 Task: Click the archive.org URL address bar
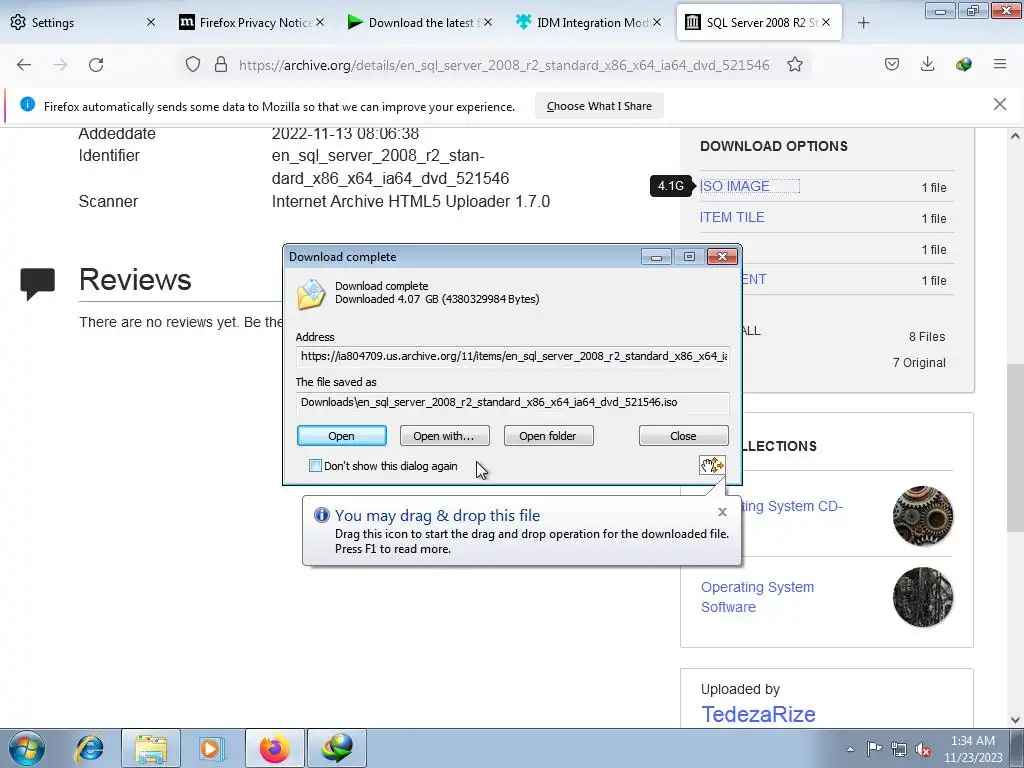tap(504, 65)
